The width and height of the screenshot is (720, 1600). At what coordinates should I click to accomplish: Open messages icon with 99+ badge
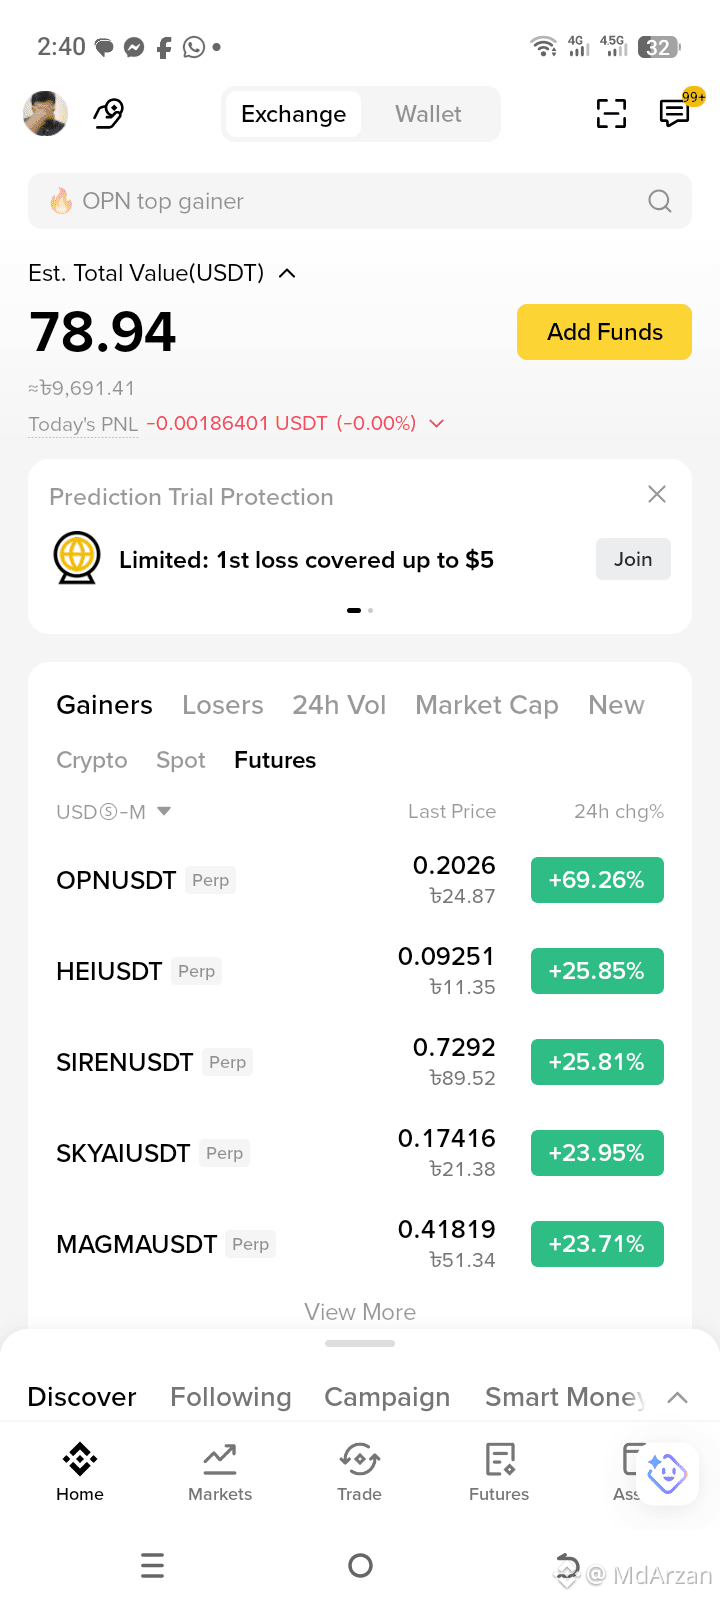[x=676, y=113]
